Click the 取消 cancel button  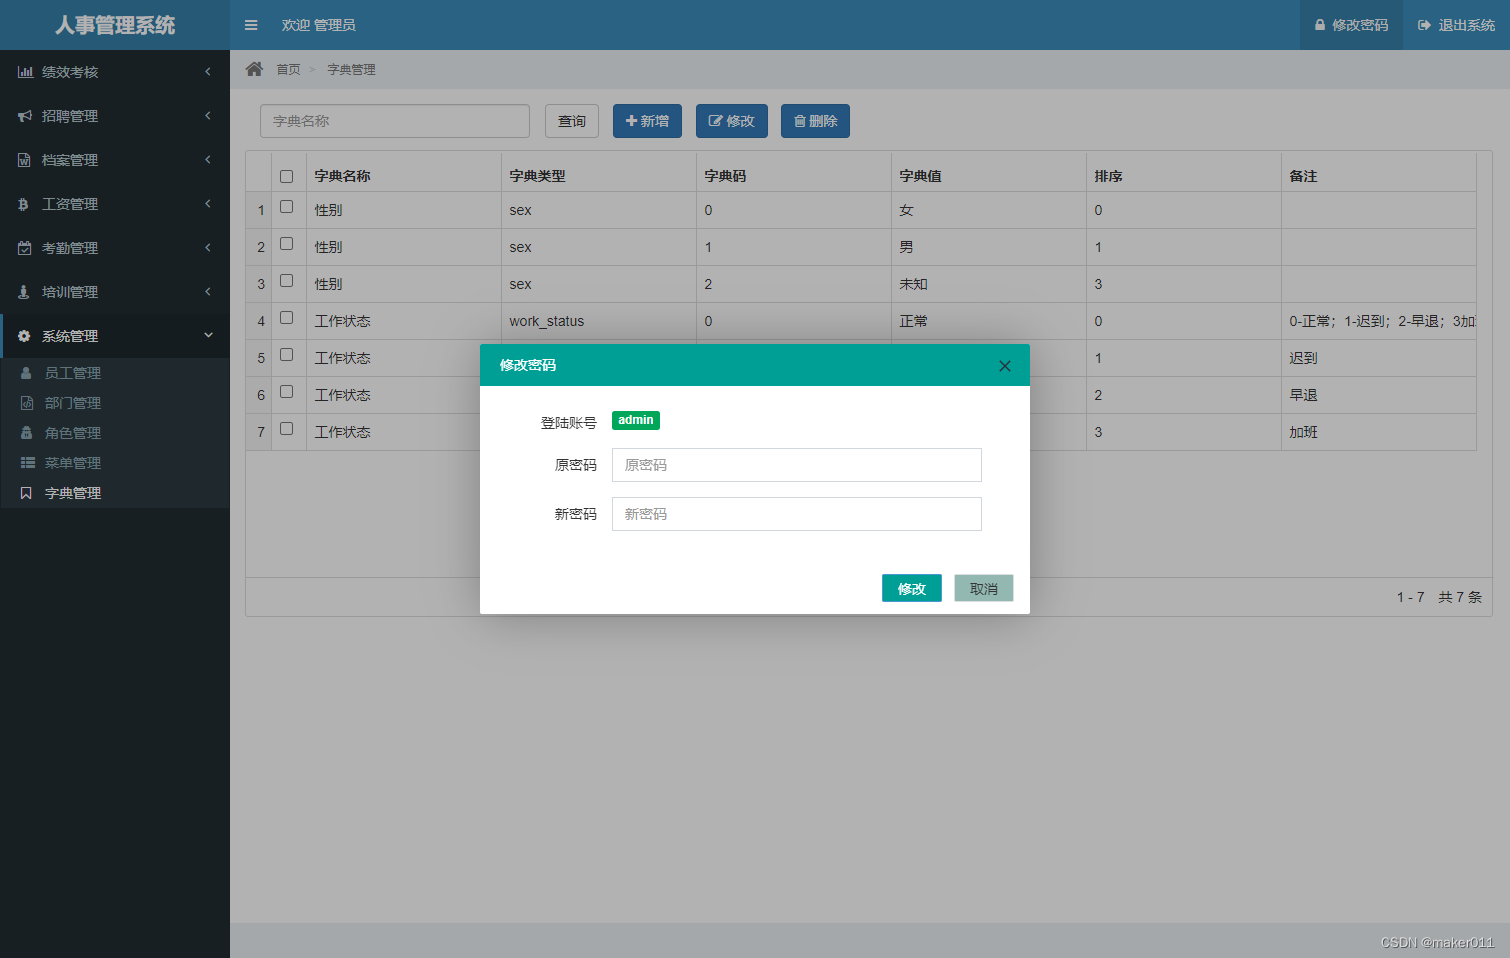pyautogui.click(x=984, y=588)
